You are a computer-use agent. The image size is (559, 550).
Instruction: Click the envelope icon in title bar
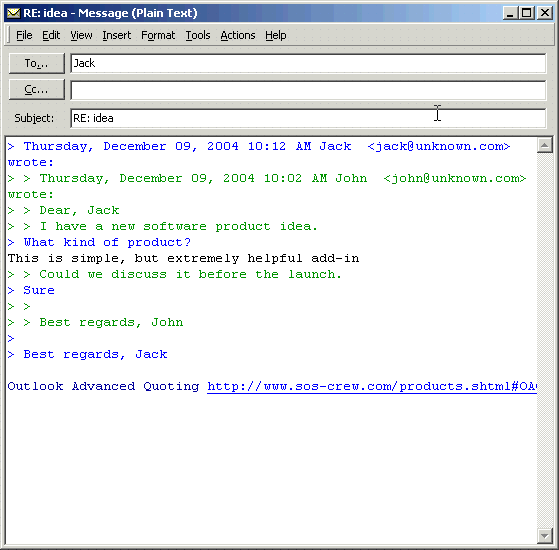coord(14,13)
